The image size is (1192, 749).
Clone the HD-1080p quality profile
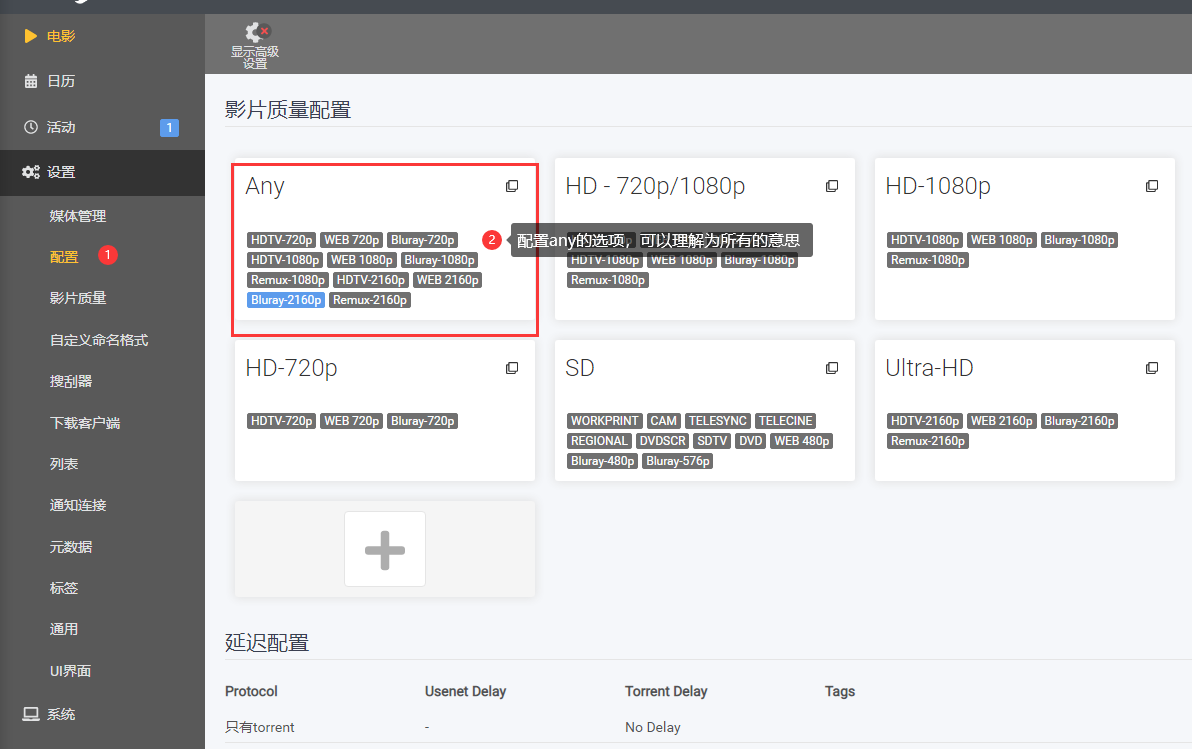(1152, 186)
